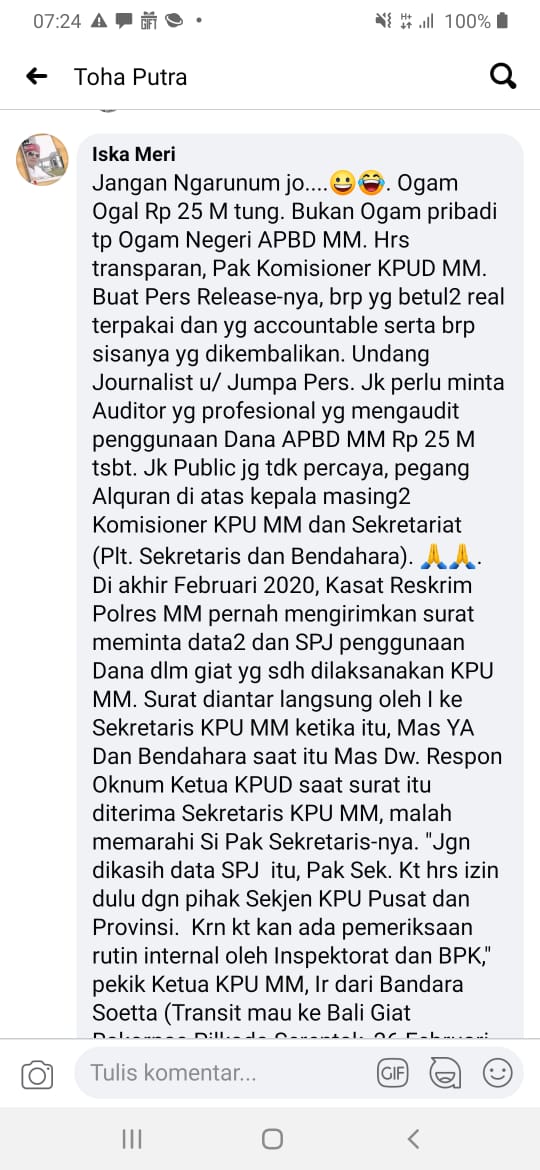Screen dimensions: 540x1170
Task: Open emoji picker smiley icon
Action: (497, 1074)
